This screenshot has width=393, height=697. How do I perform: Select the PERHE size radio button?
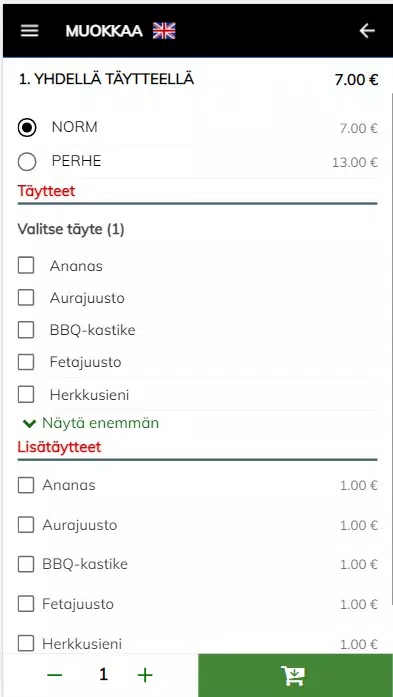pos(27,162)
